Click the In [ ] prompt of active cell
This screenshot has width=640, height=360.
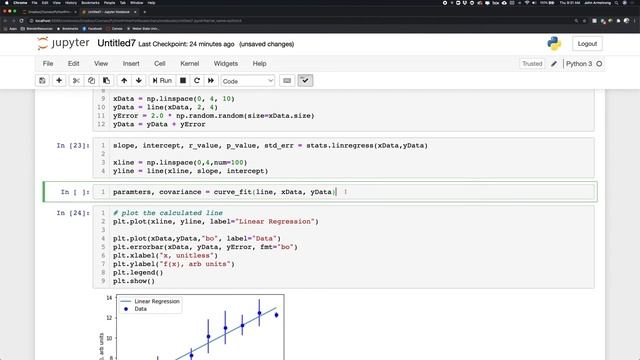pos(75,192)
